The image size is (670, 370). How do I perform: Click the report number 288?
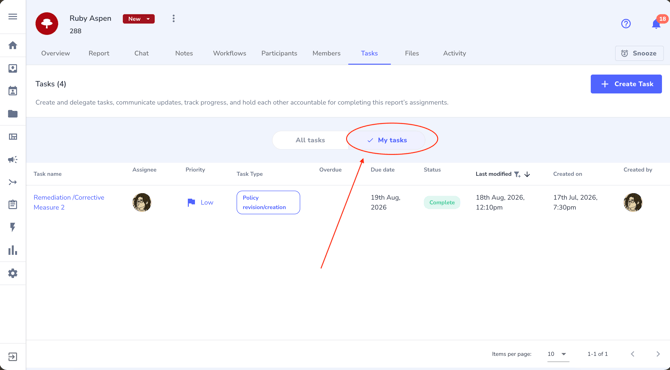(x=76, y=31)
